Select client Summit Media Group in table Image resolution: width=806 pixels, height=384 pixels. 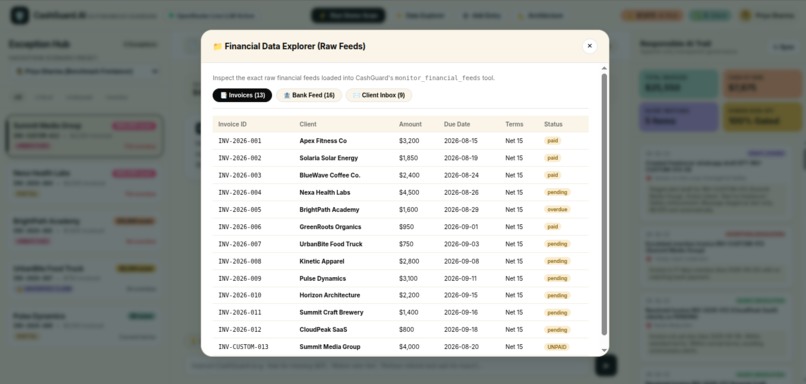(x=330, y=346)
